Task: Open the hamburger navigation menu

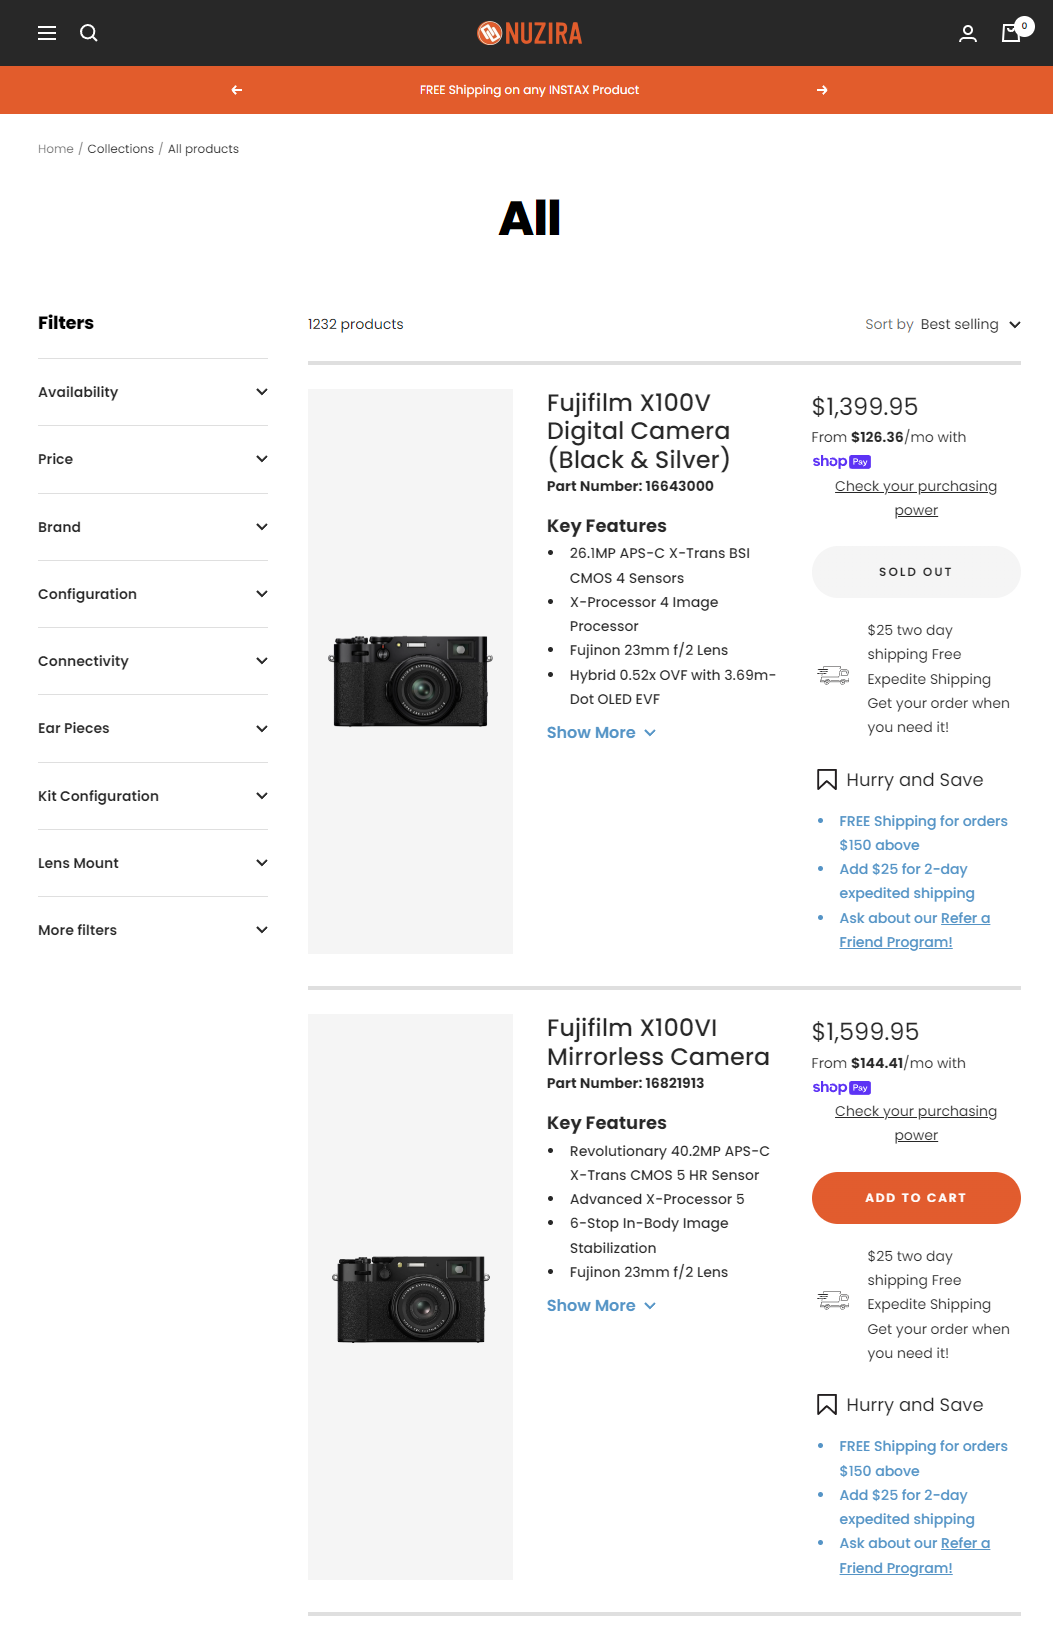Action: point(47,33)
